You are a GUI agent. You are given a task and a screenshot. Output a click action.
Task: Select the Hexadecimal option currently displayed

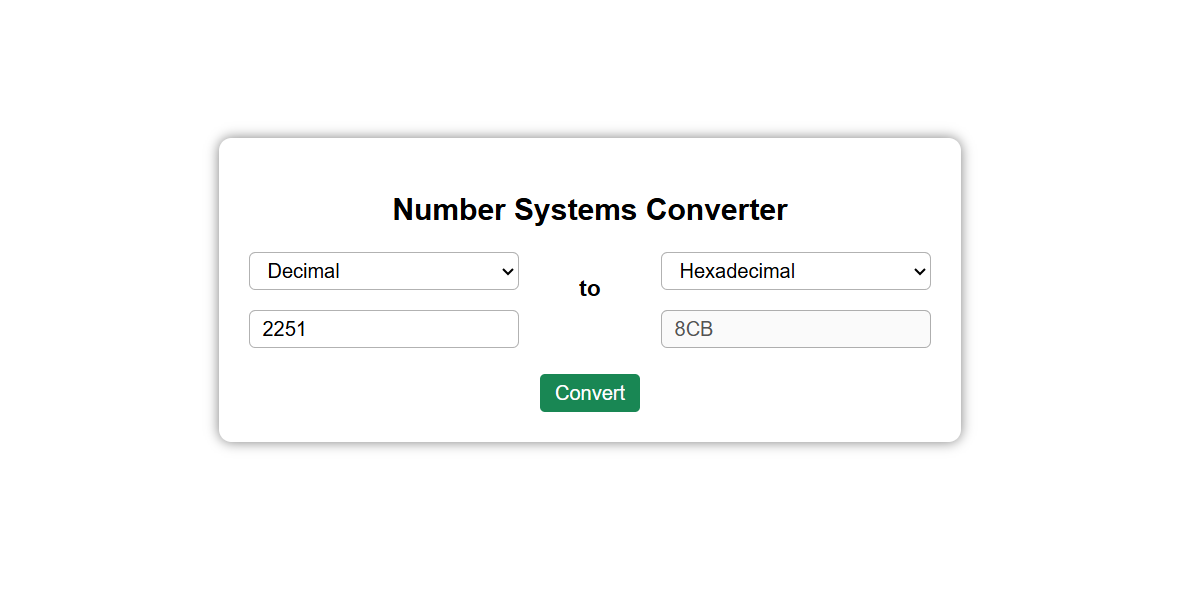tap(795, 271)
